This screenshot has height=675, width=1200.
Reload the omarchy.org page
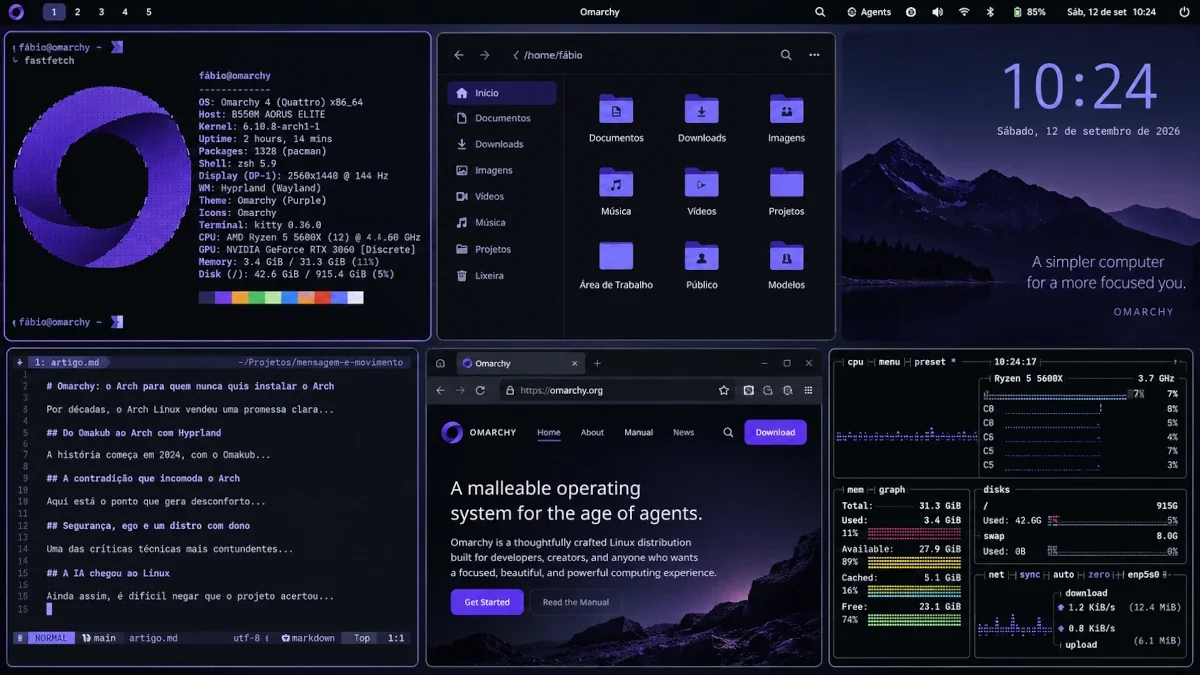pyautogui.click(x=480, y=390)
